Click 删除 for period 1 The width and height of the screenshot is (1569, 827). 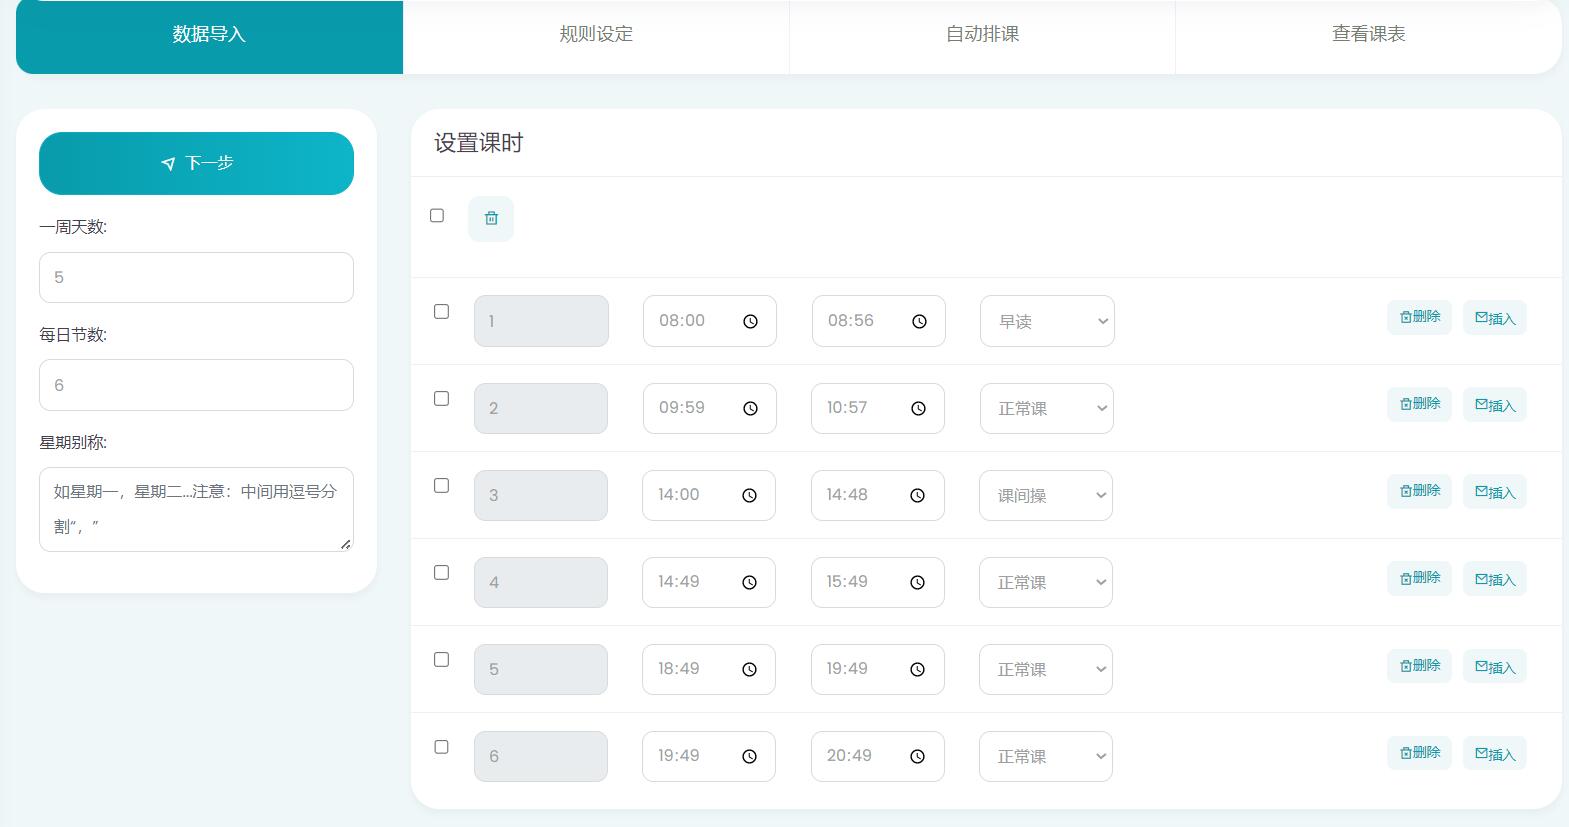1419,317
